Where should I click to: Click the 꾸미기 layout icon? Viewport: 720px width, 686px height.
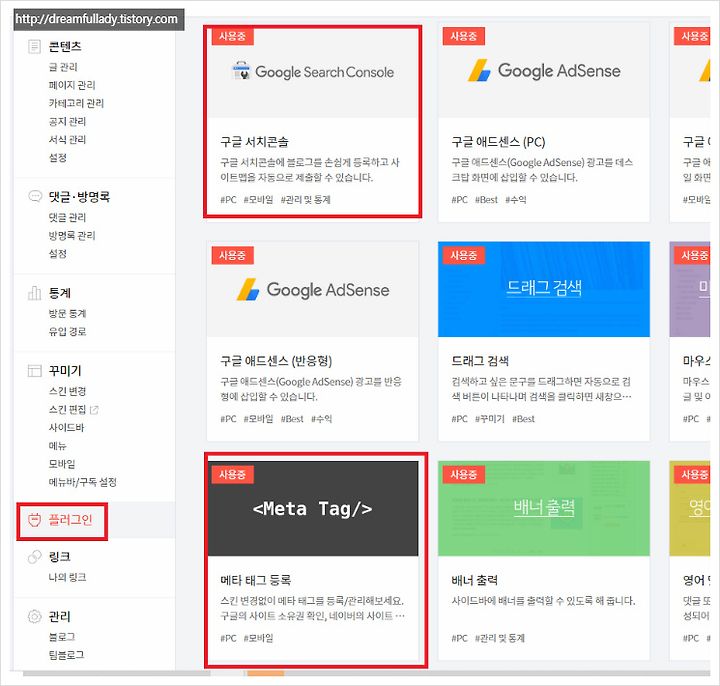click(34, 371)
